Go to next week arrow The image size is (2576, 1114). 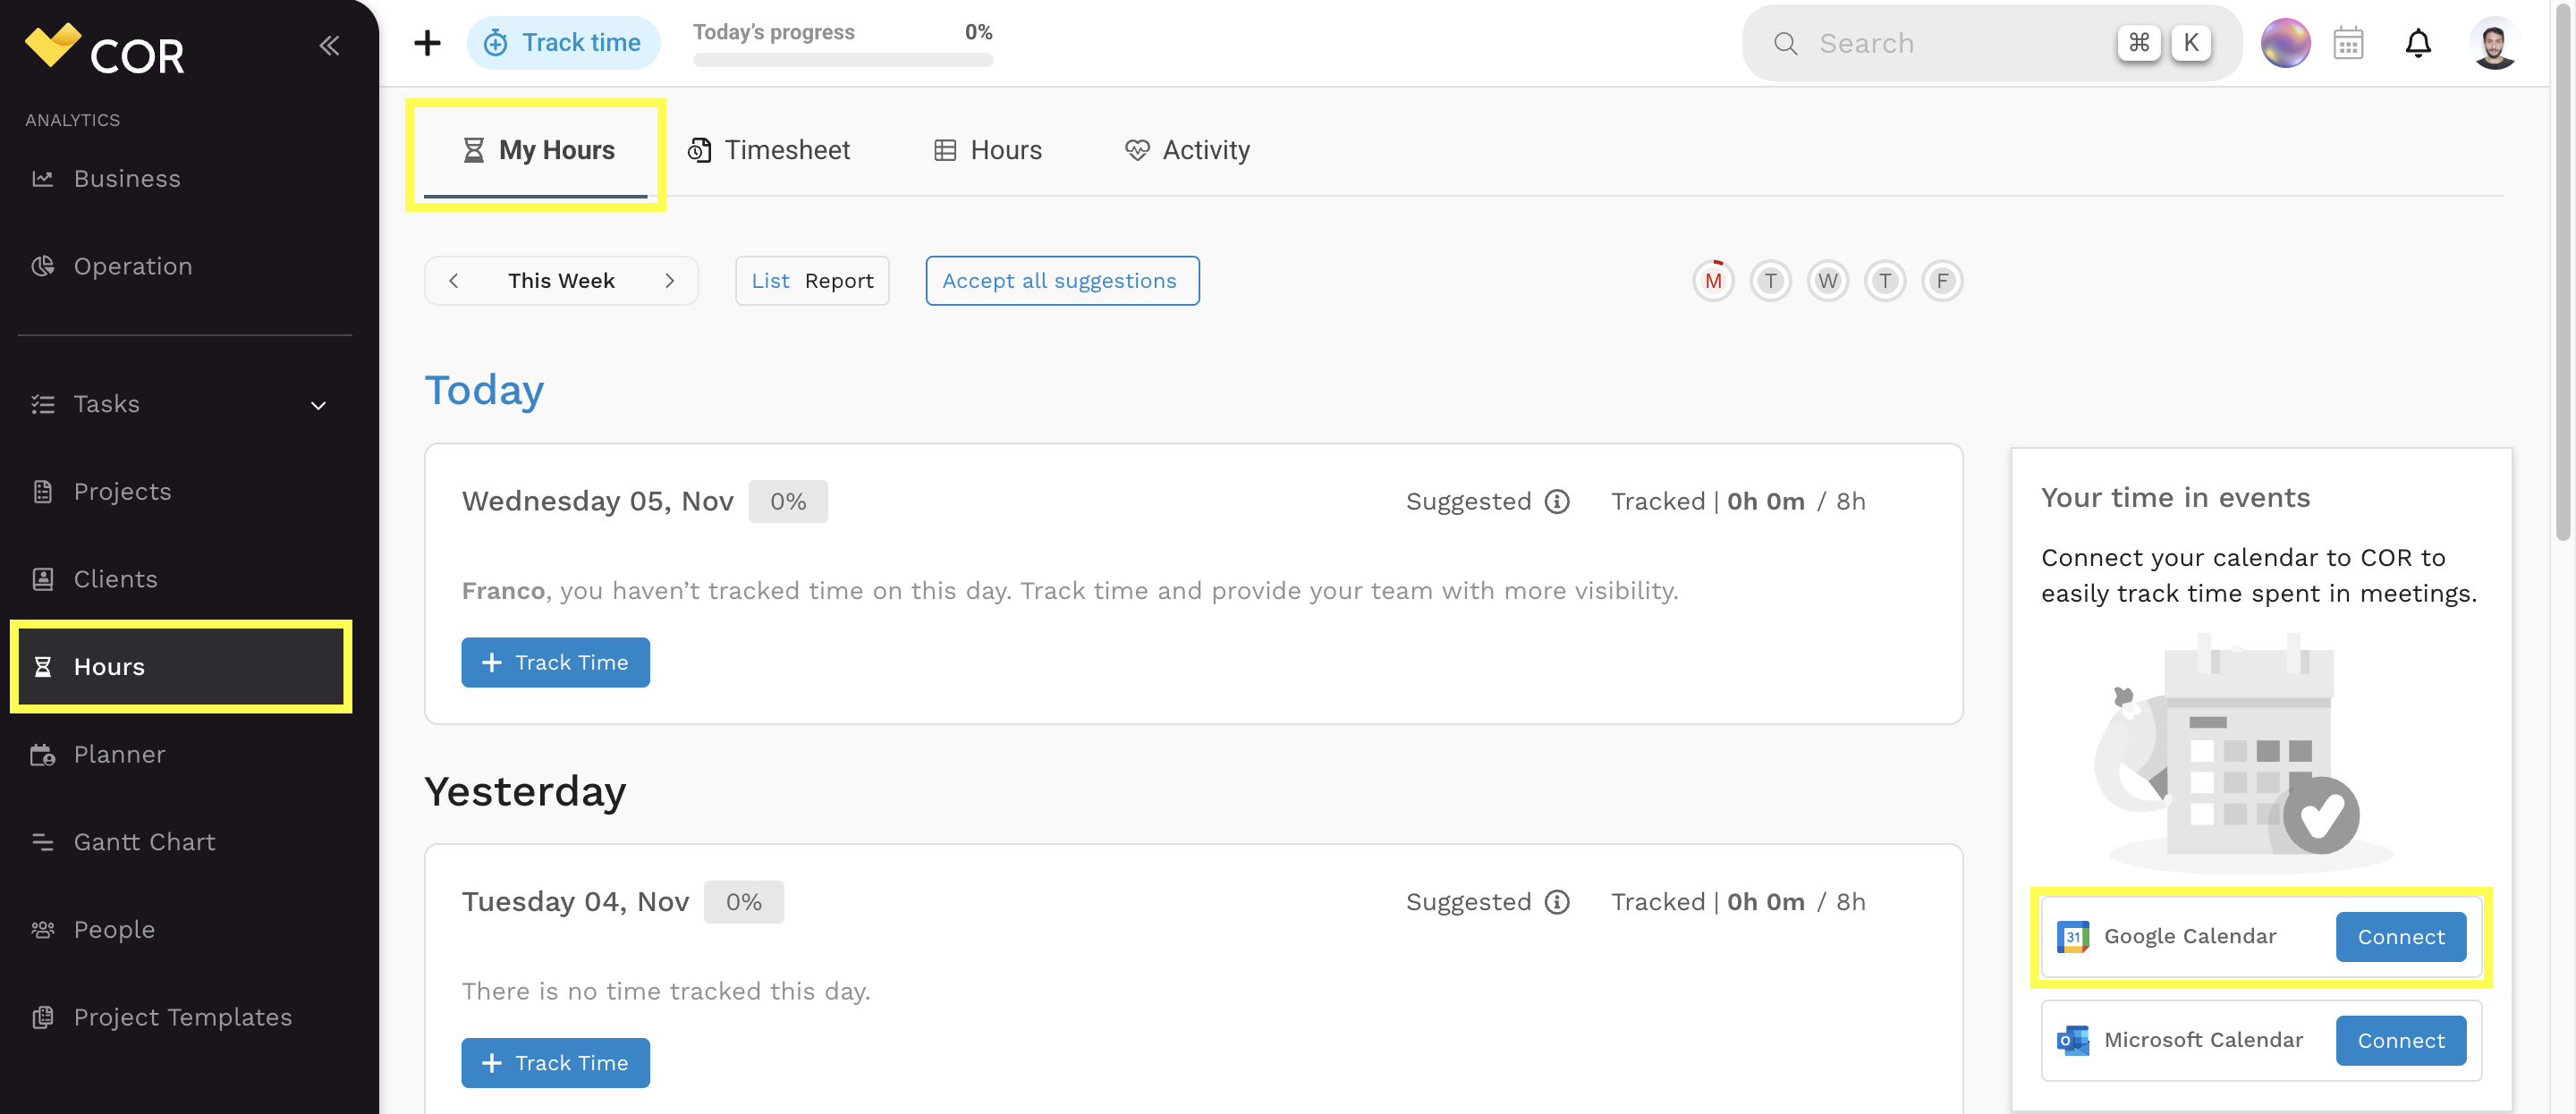pos(670,281)
